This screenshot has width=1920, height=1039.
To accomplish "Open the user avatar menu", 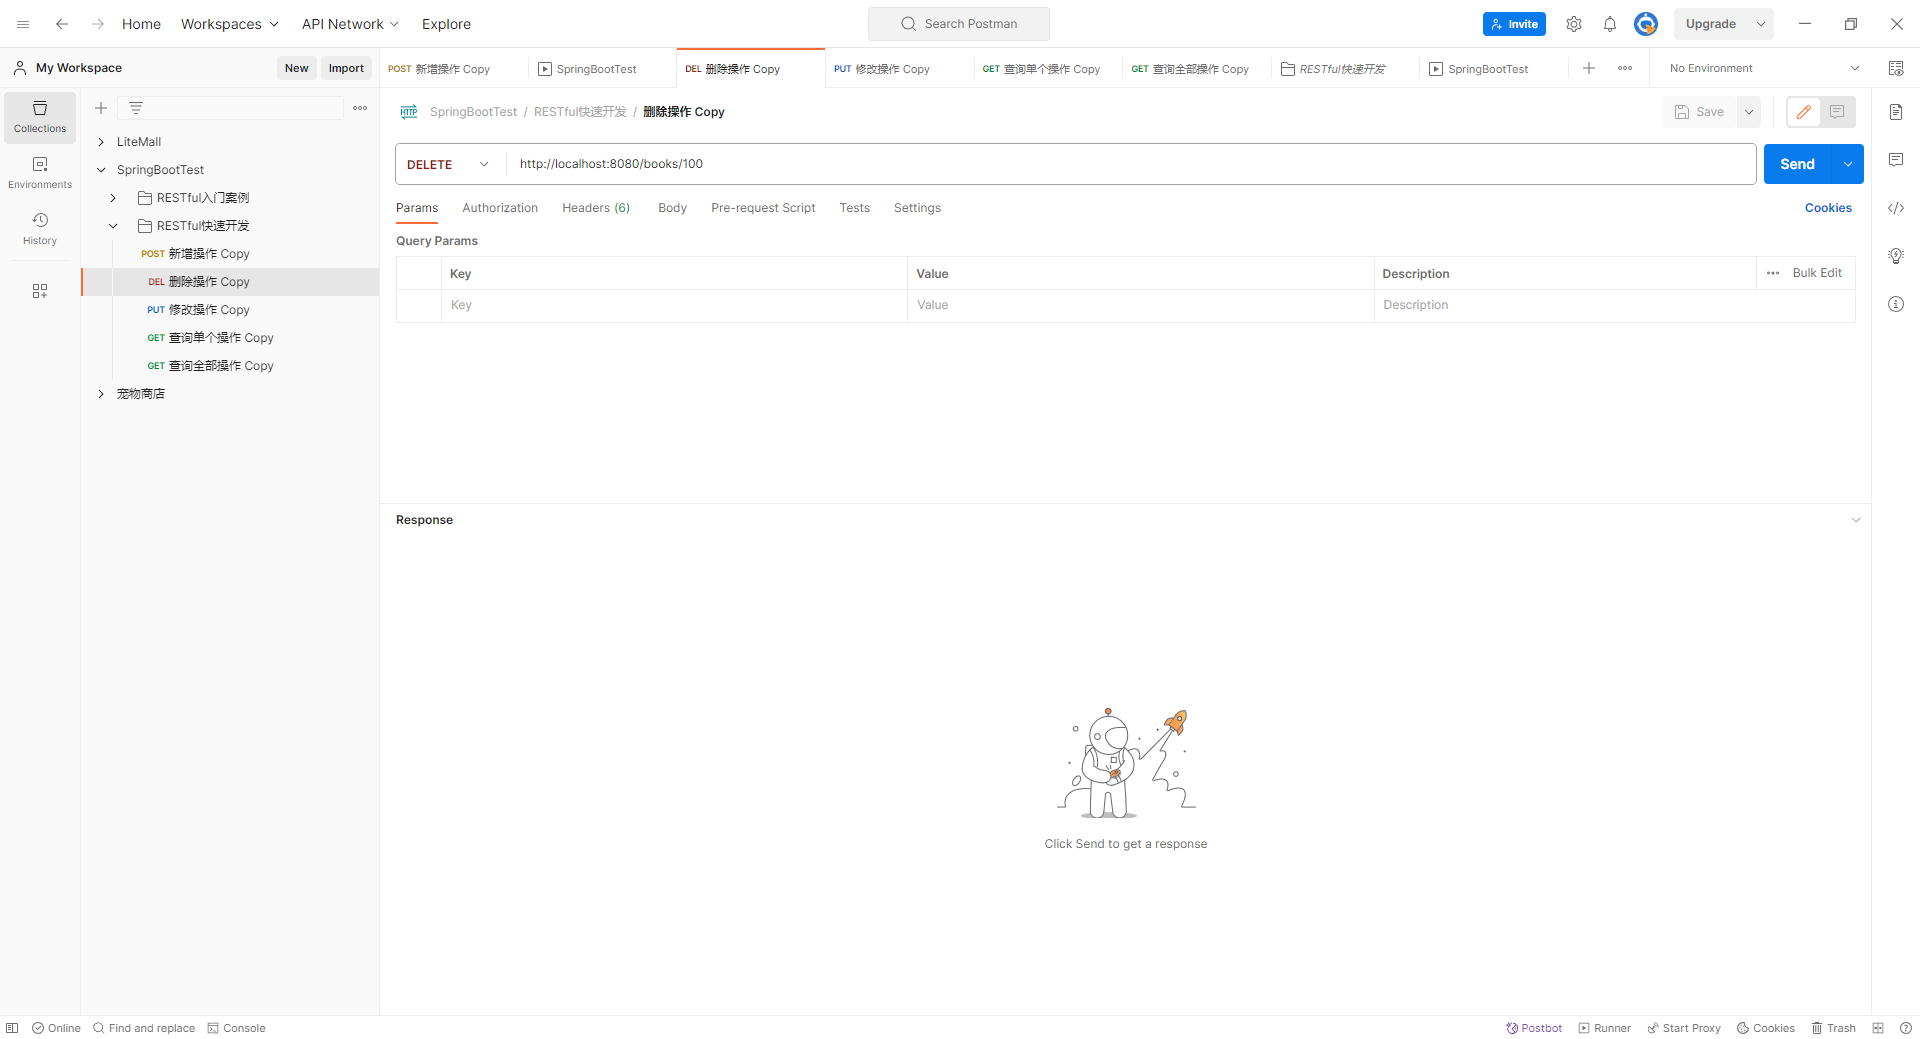I will click(x=1646, y=24).
